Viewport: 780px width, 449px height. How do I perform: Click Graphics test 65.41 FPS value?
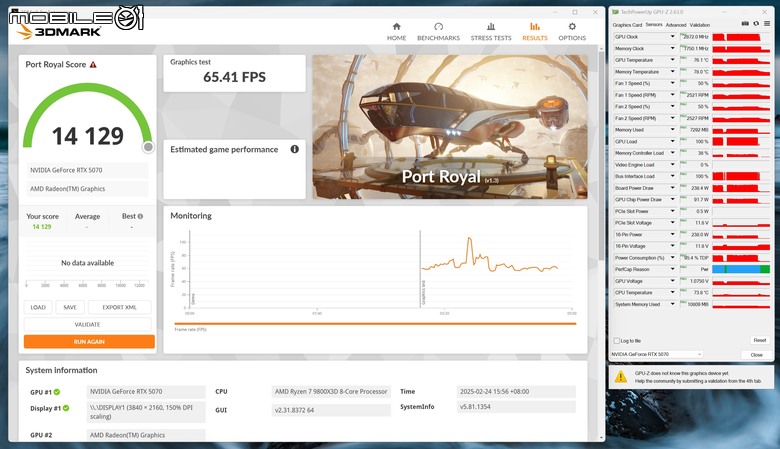tap(234, 77)
